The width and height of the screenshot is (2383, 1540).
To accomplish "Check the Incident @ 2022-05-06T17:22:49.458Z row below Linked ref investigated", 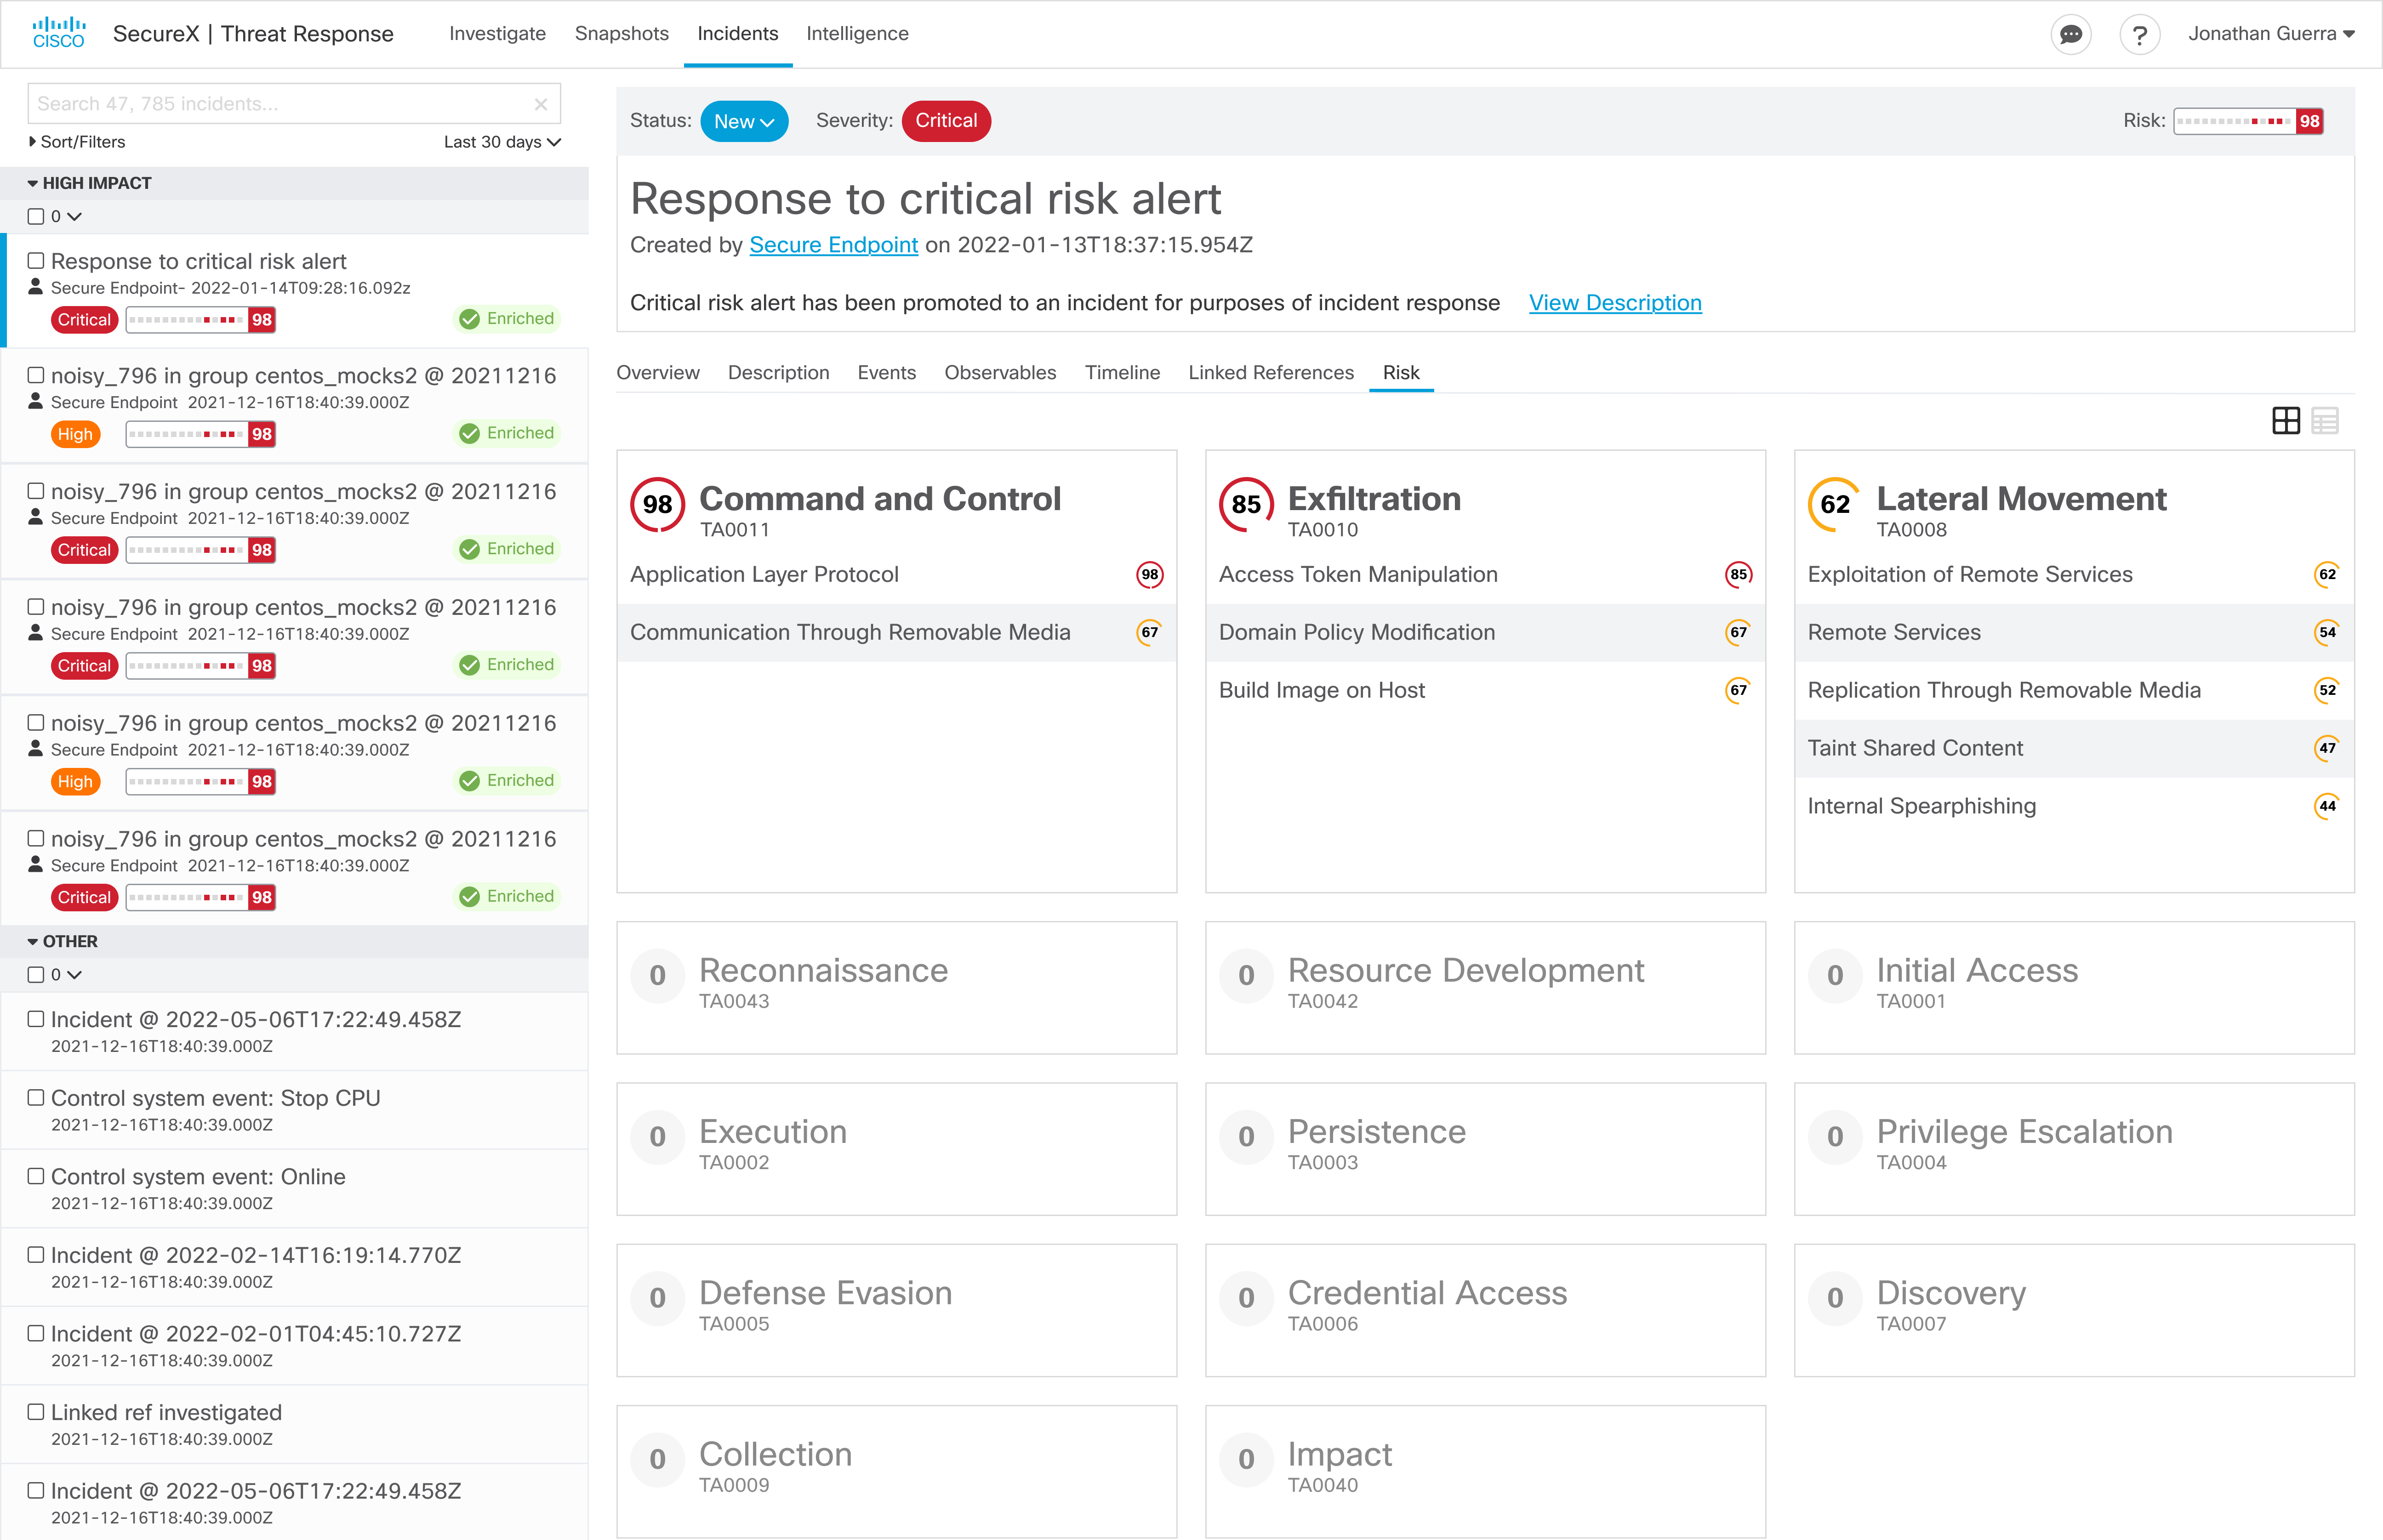I will (x=36, y=1491).
